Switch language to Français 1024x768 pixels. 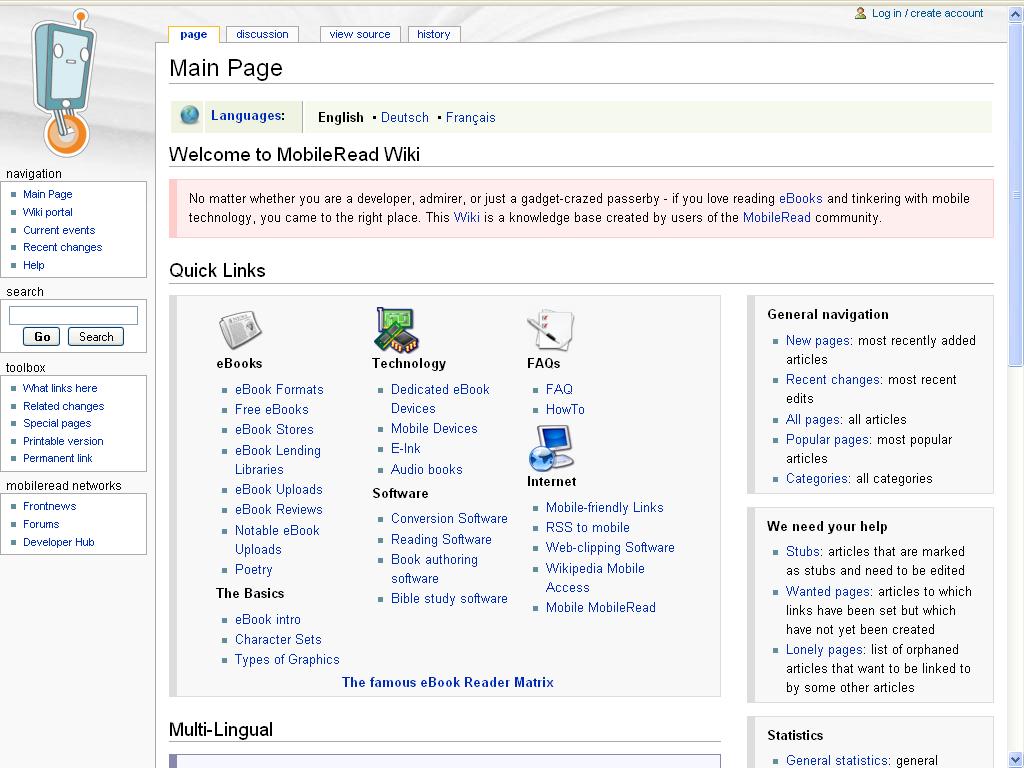point(471,118)
